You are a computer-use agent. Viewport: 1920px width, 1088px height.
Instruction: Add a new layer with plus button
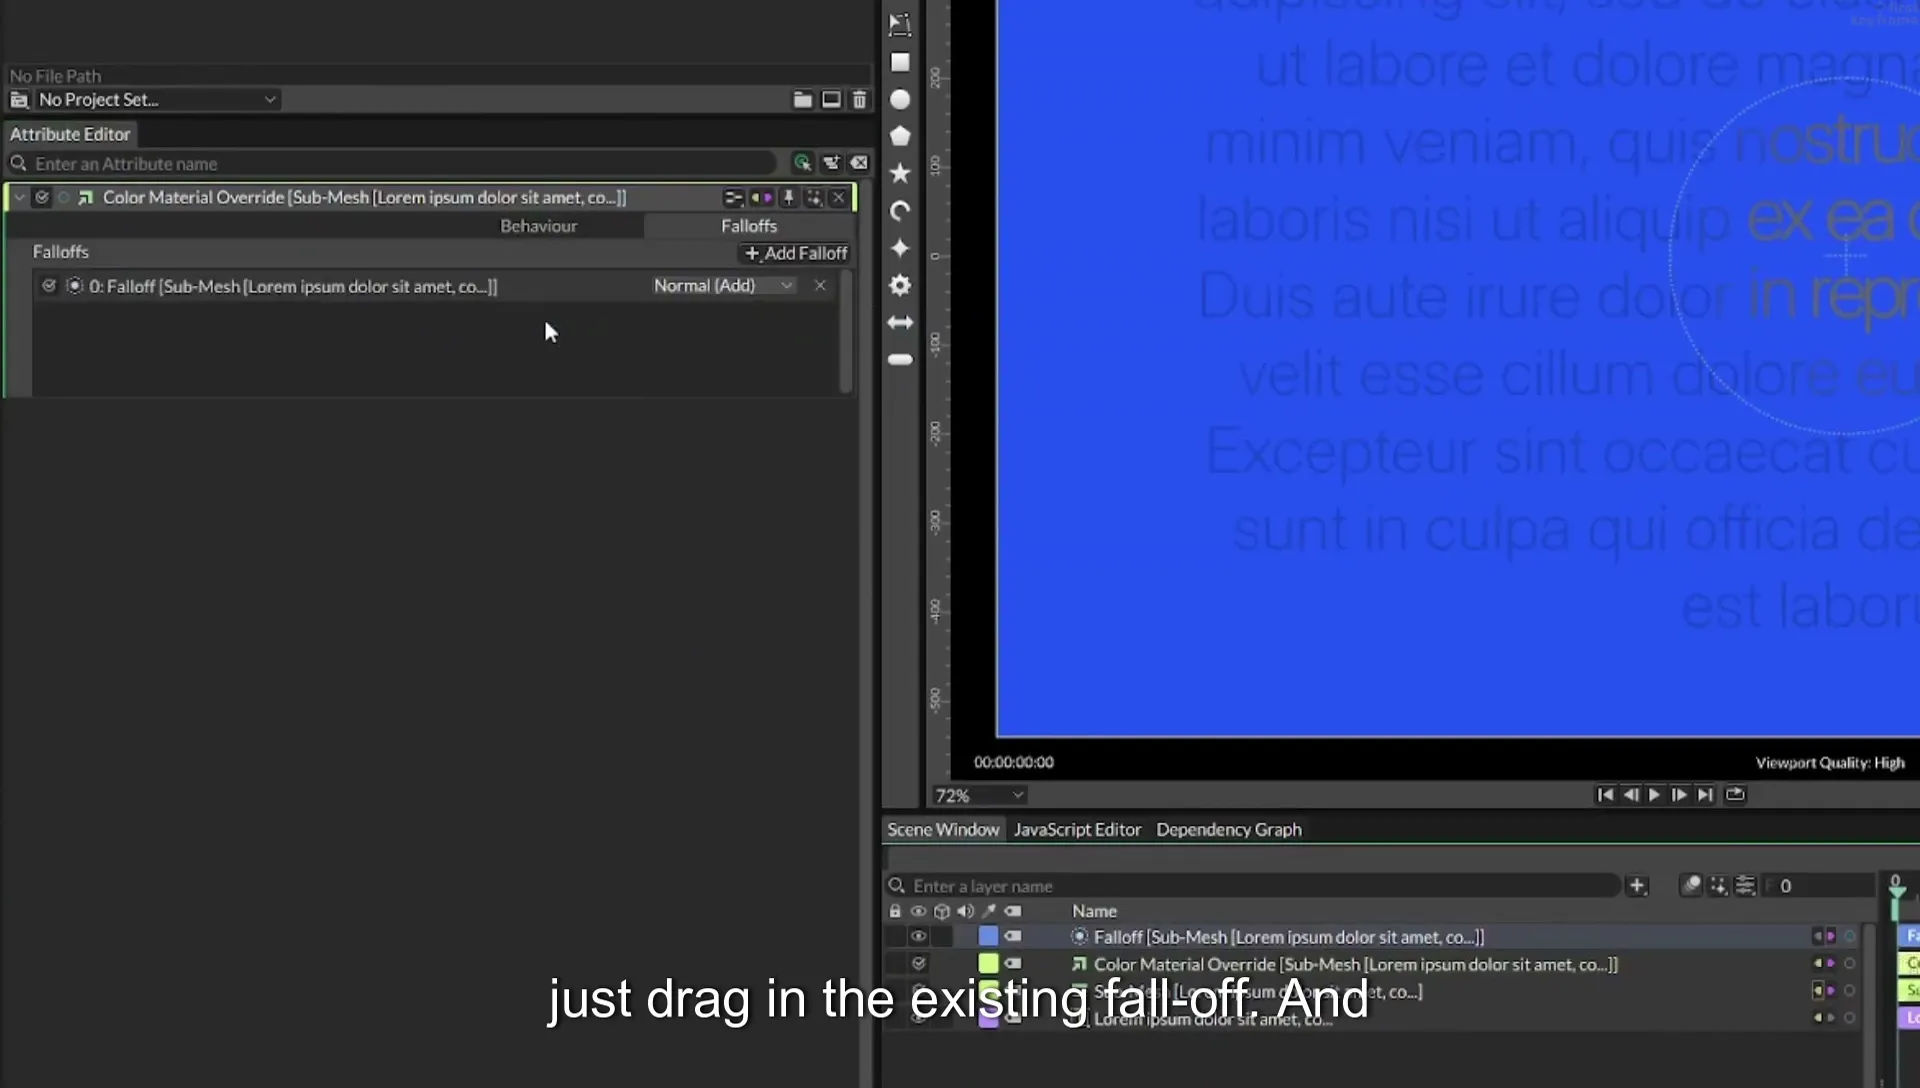point(1637,886)
